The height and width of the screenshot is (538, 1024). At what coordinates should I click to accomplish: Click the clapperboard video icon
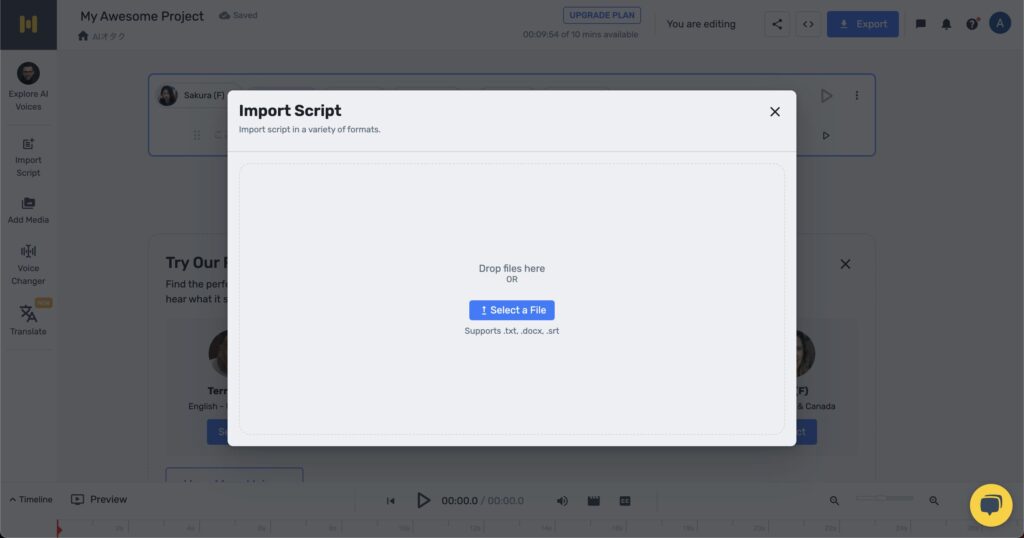(x=594, y=501)
